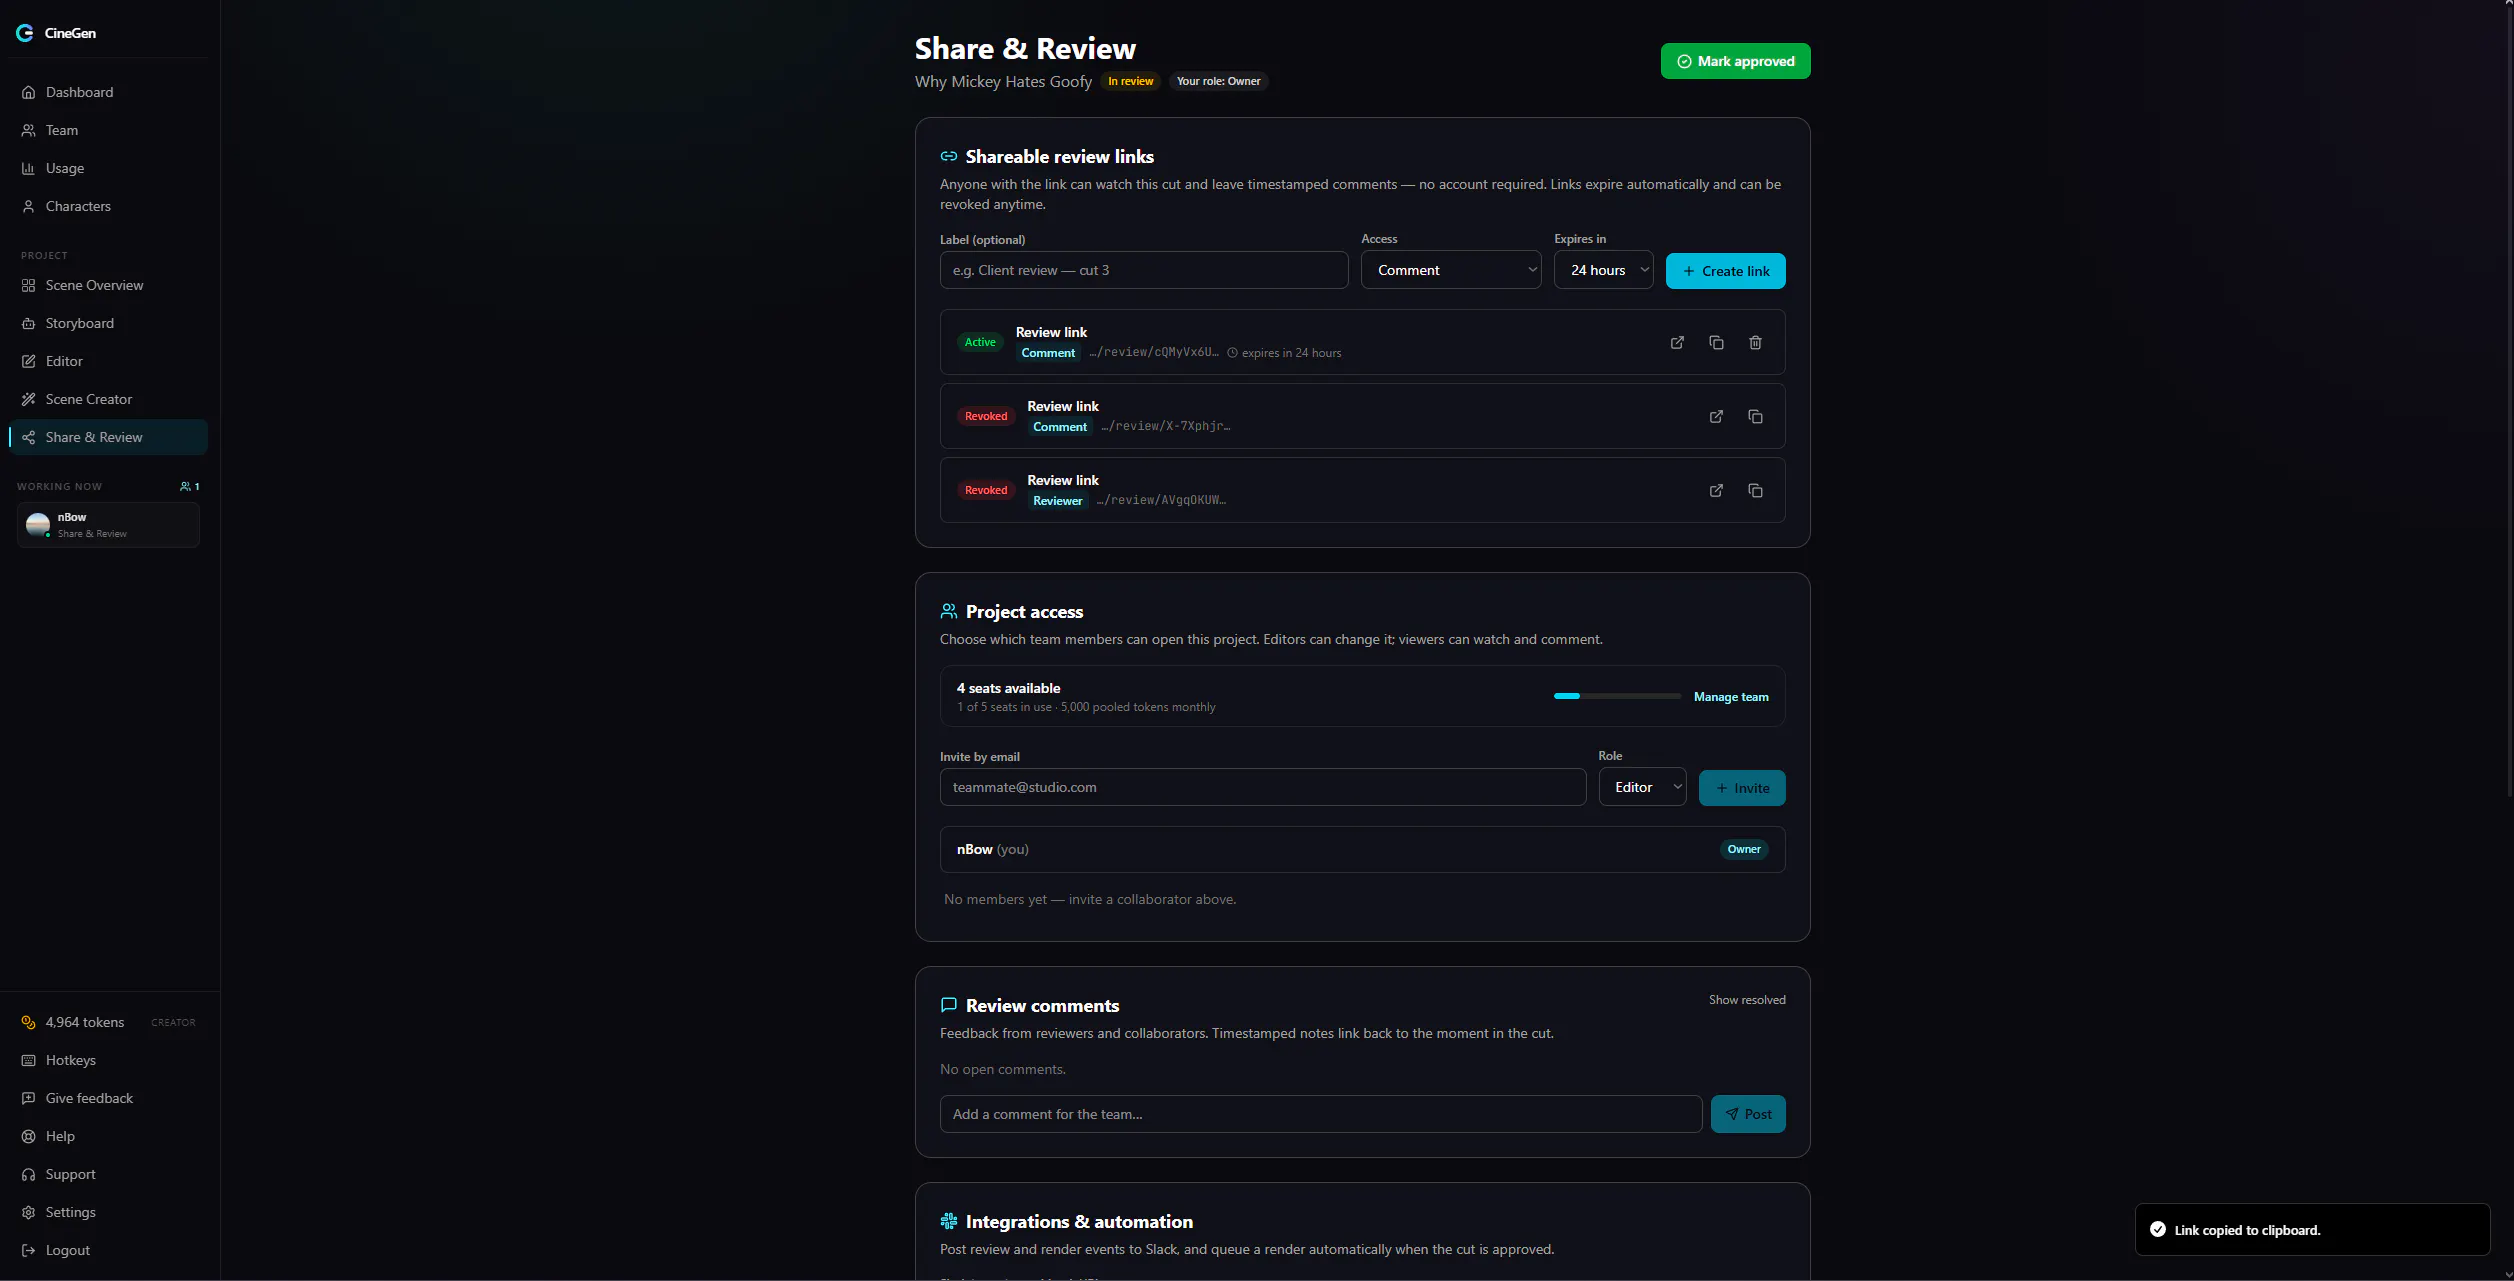
Task: Click the expires in 24 hours text
Action: 1291,353
